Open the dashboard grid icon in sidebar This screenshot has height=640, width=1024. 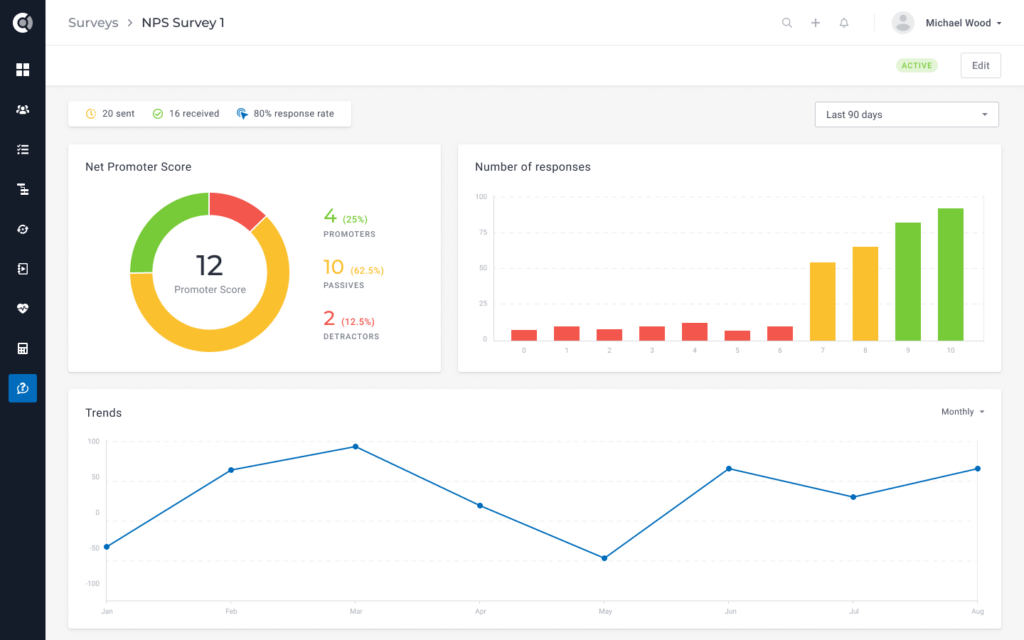(22, 70)
